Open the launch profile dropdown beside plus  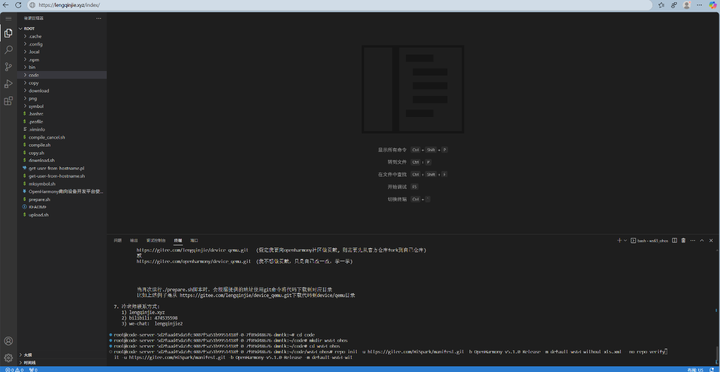point(624,240)
